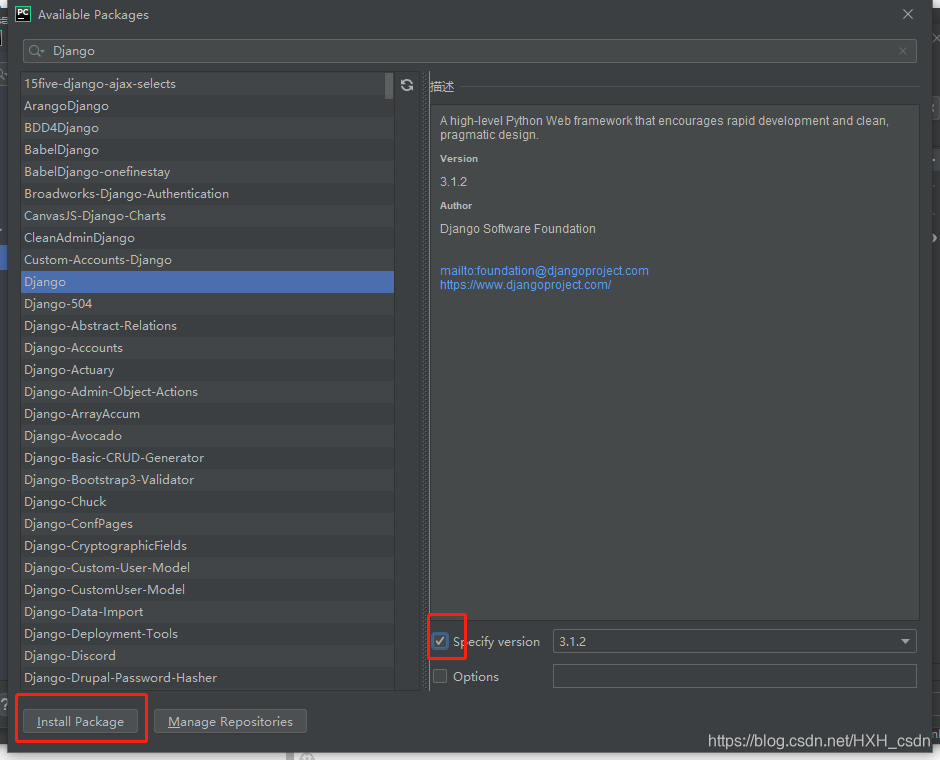Select Django-Deployment-Tools package
Image resolution: width=940 pixels, height=760 pixels.
[x=207, y=634]
